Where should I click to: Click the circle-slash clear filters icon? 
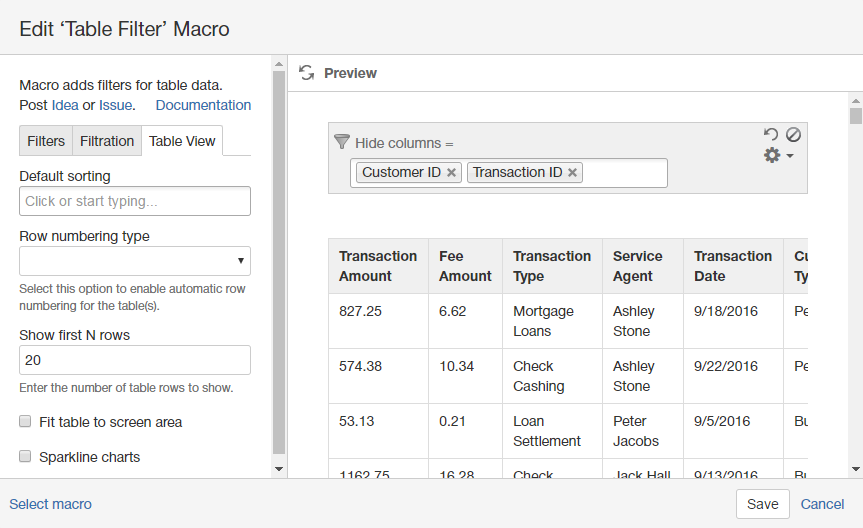[x=793, y=134]
